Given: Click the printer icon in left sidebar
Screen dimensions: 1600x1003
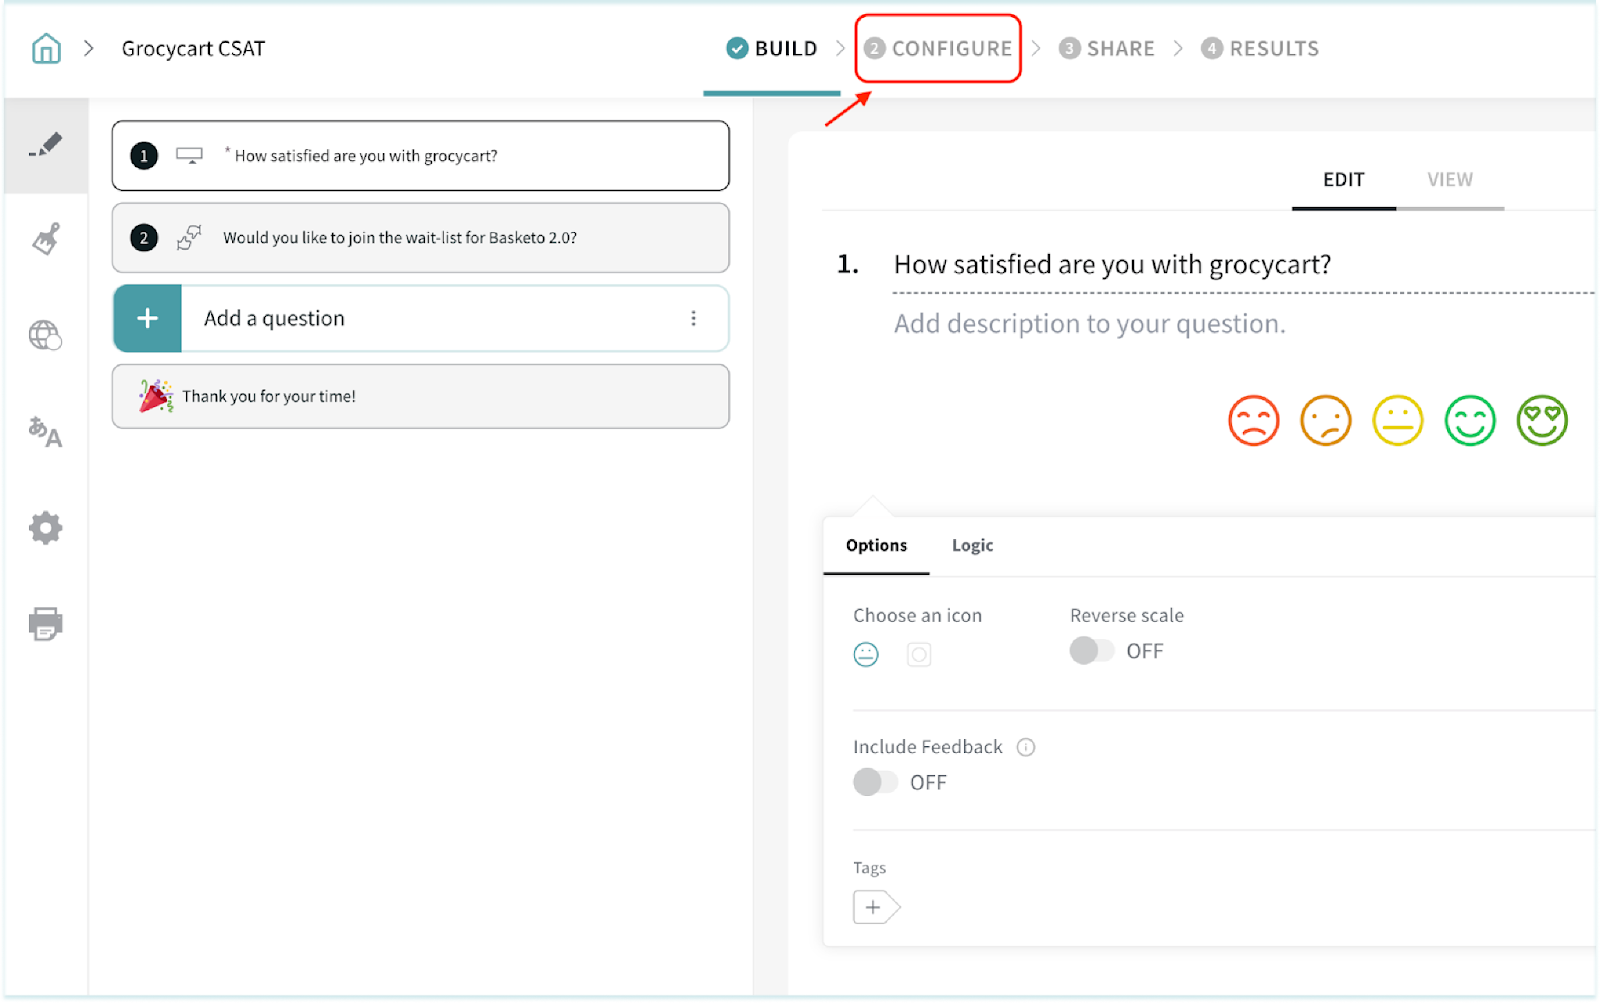Looking at the screenshot, I should [45, 623].
